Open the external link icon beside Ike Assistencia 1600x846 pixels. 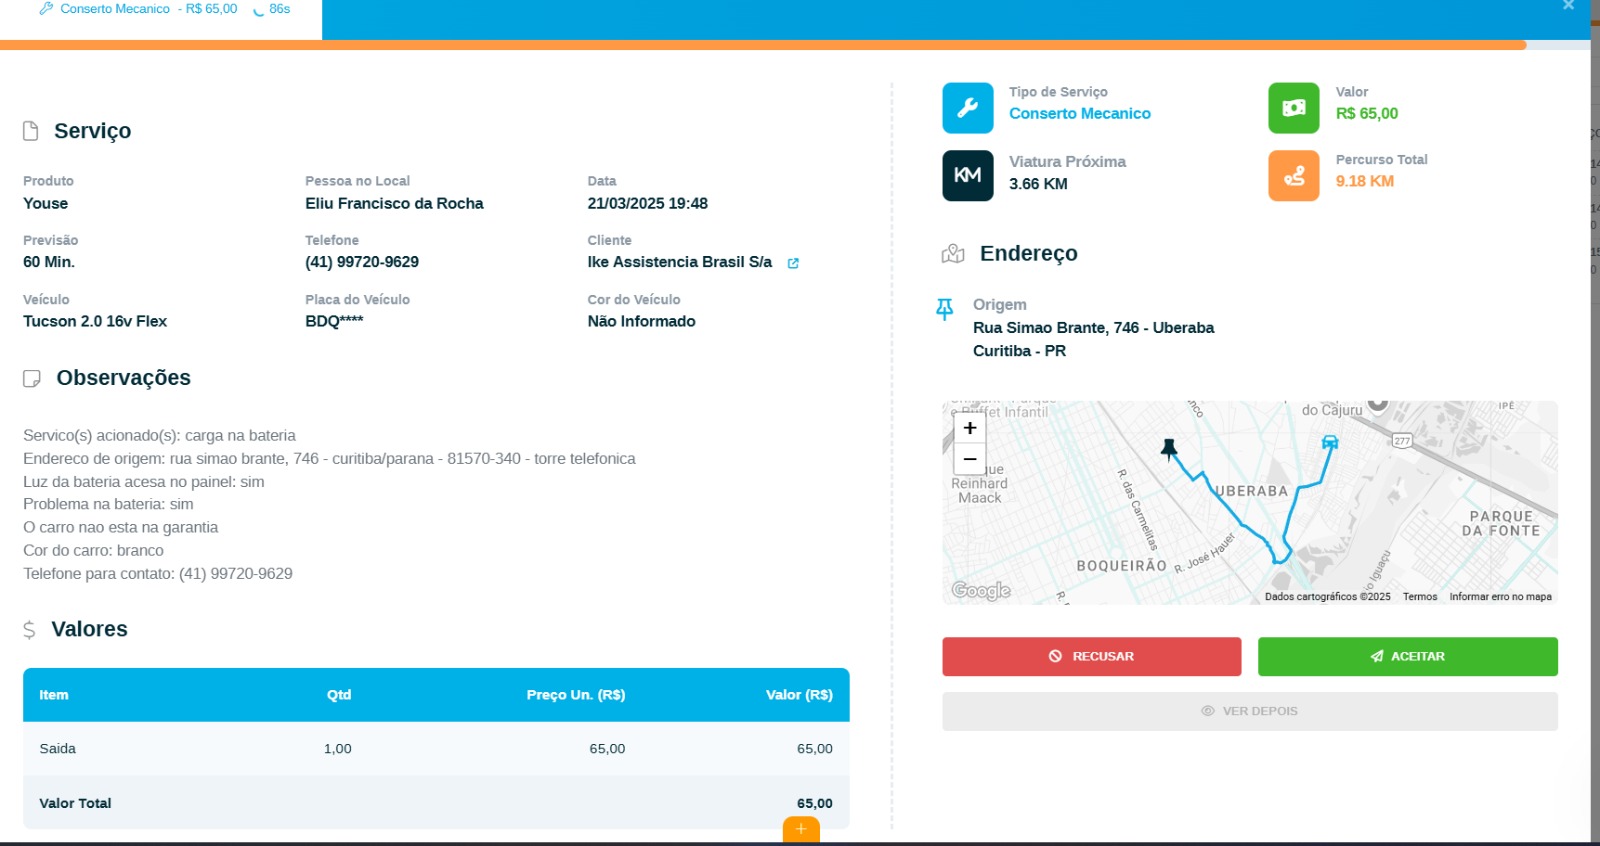(793, 263)
